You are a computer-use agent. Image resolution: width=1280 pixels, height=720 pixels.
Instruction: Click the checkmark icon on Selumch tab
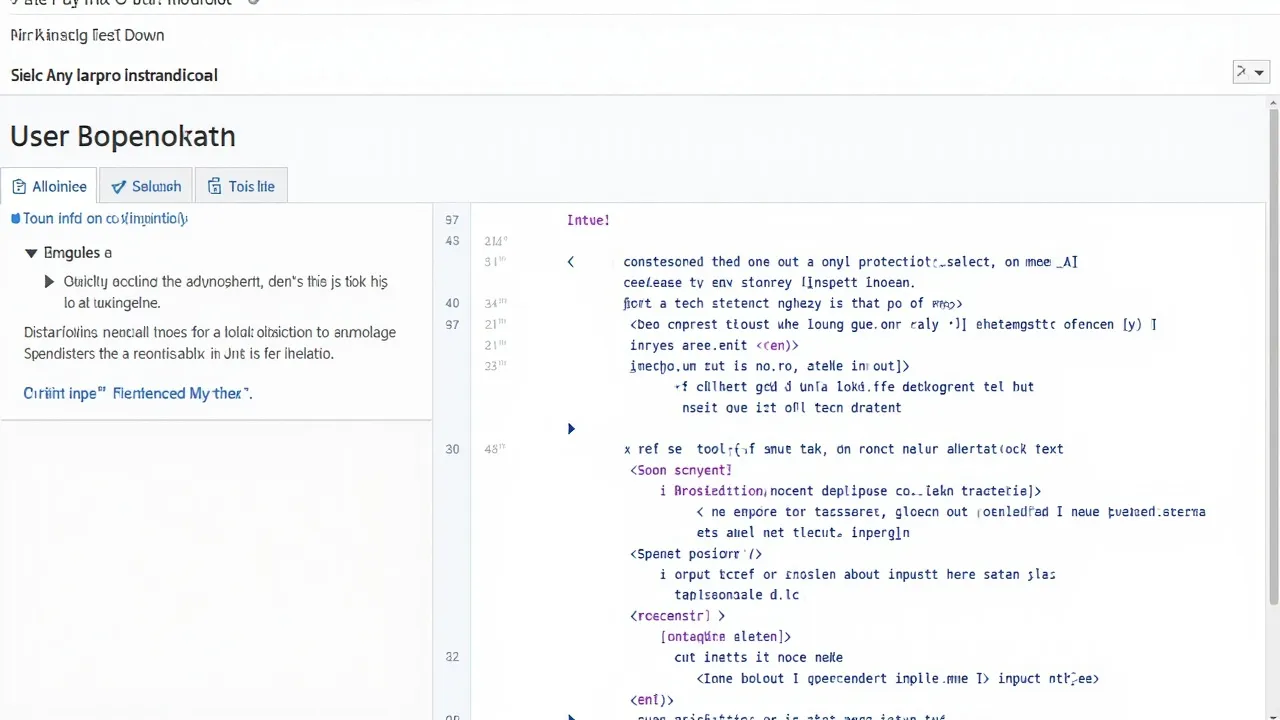tap(118, 187)
